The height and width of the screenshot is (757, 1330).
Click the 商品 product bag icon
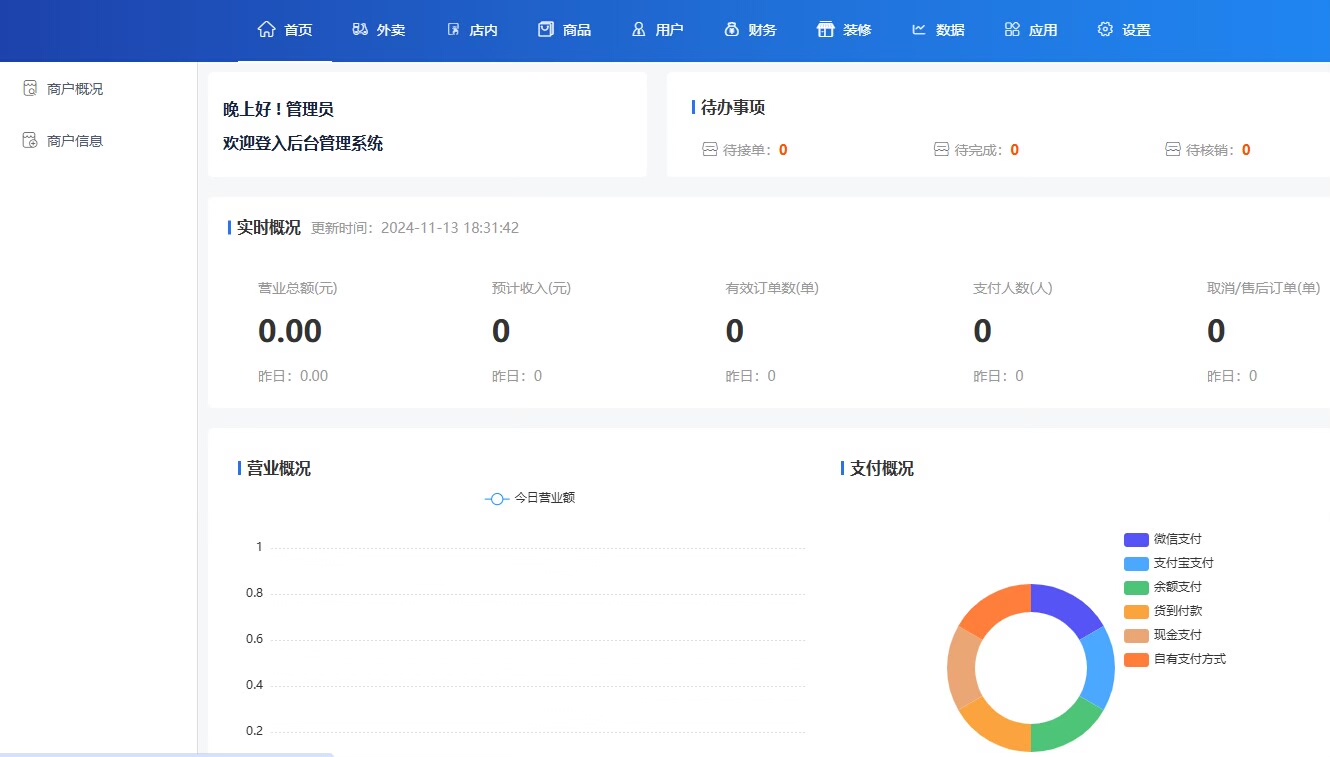pos(545,30)
